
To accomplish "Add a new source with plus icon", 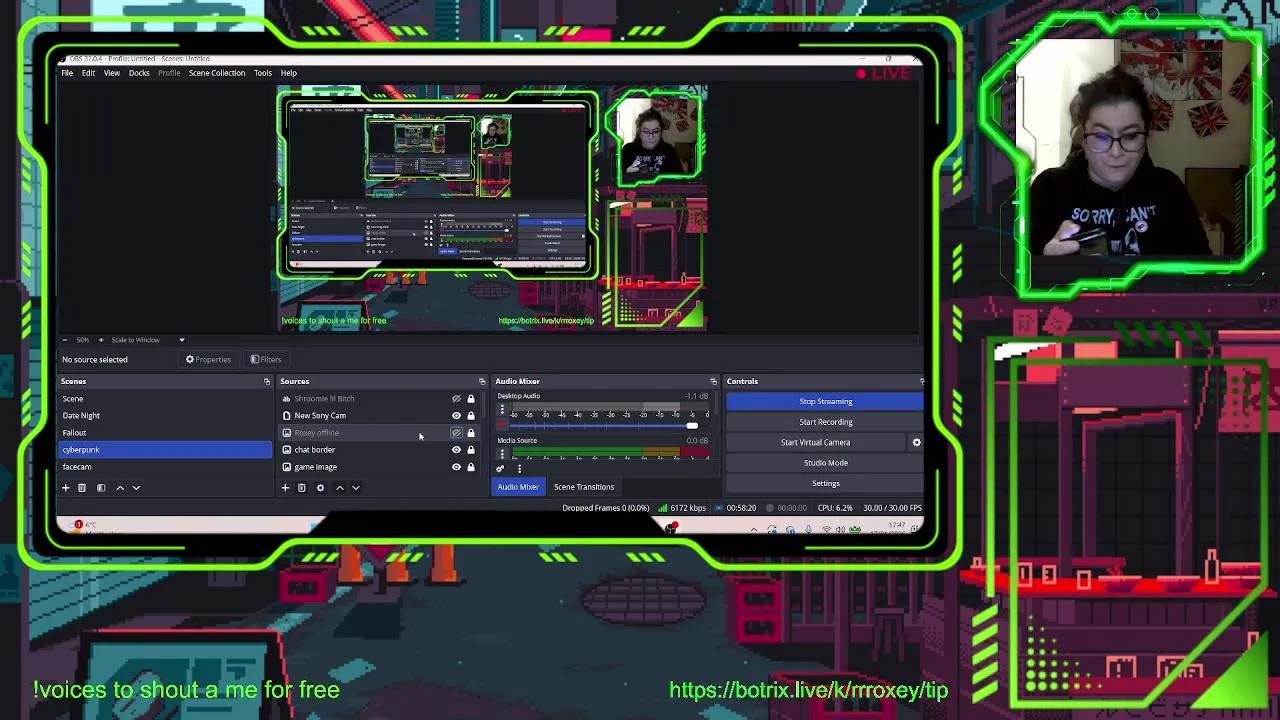I will tap(285, 488).
